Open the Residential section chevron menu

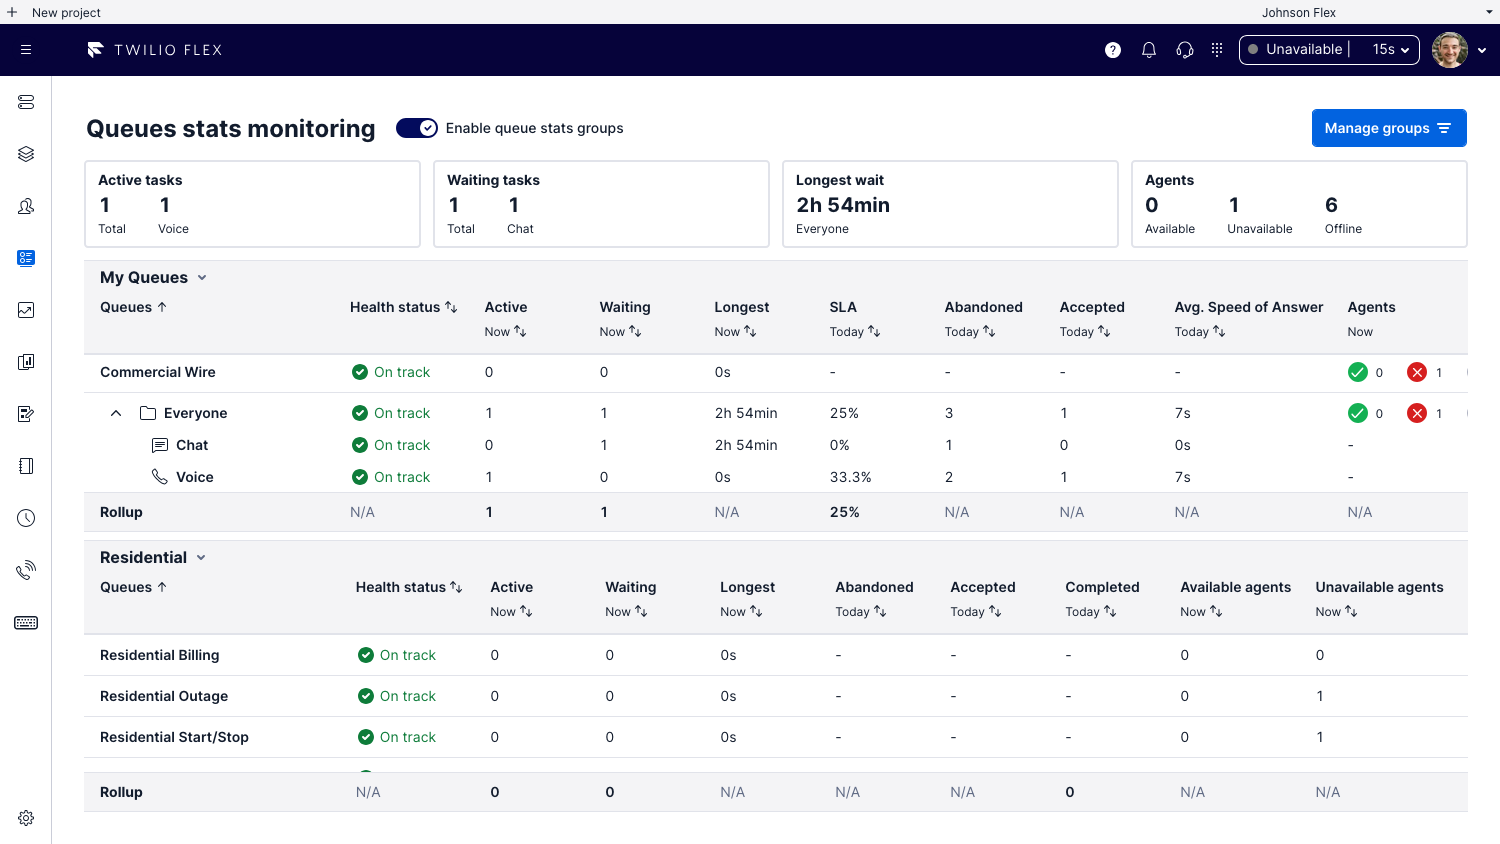202,557
